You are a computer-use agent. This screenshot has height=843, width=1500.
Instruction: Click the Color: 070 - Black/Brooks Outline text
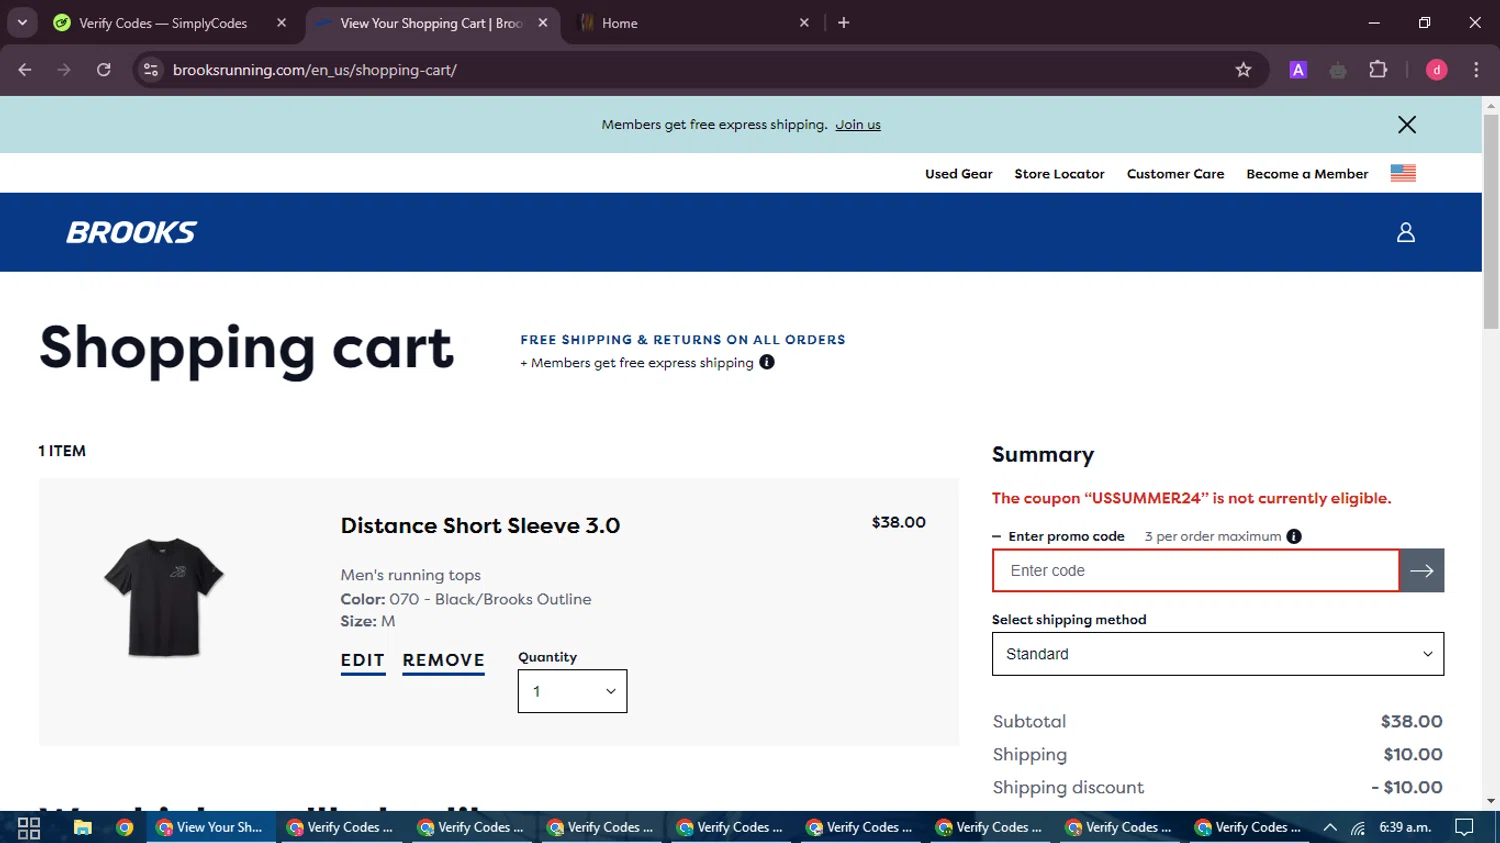coord(466,599)
